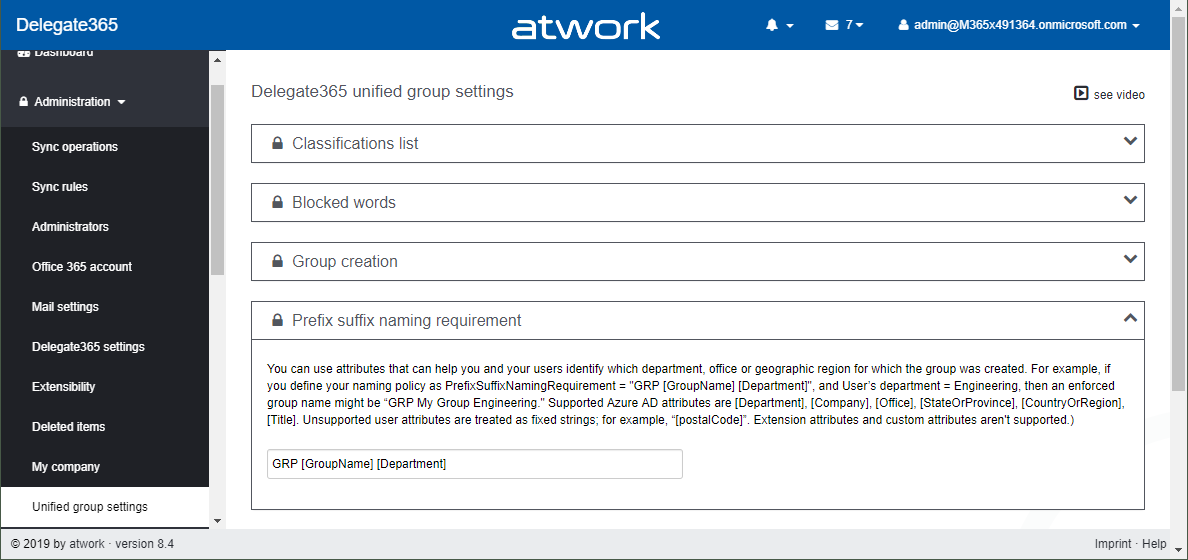1188x560 pixels.
Task: Open Sync operations in sidebar
Action: 75,147
